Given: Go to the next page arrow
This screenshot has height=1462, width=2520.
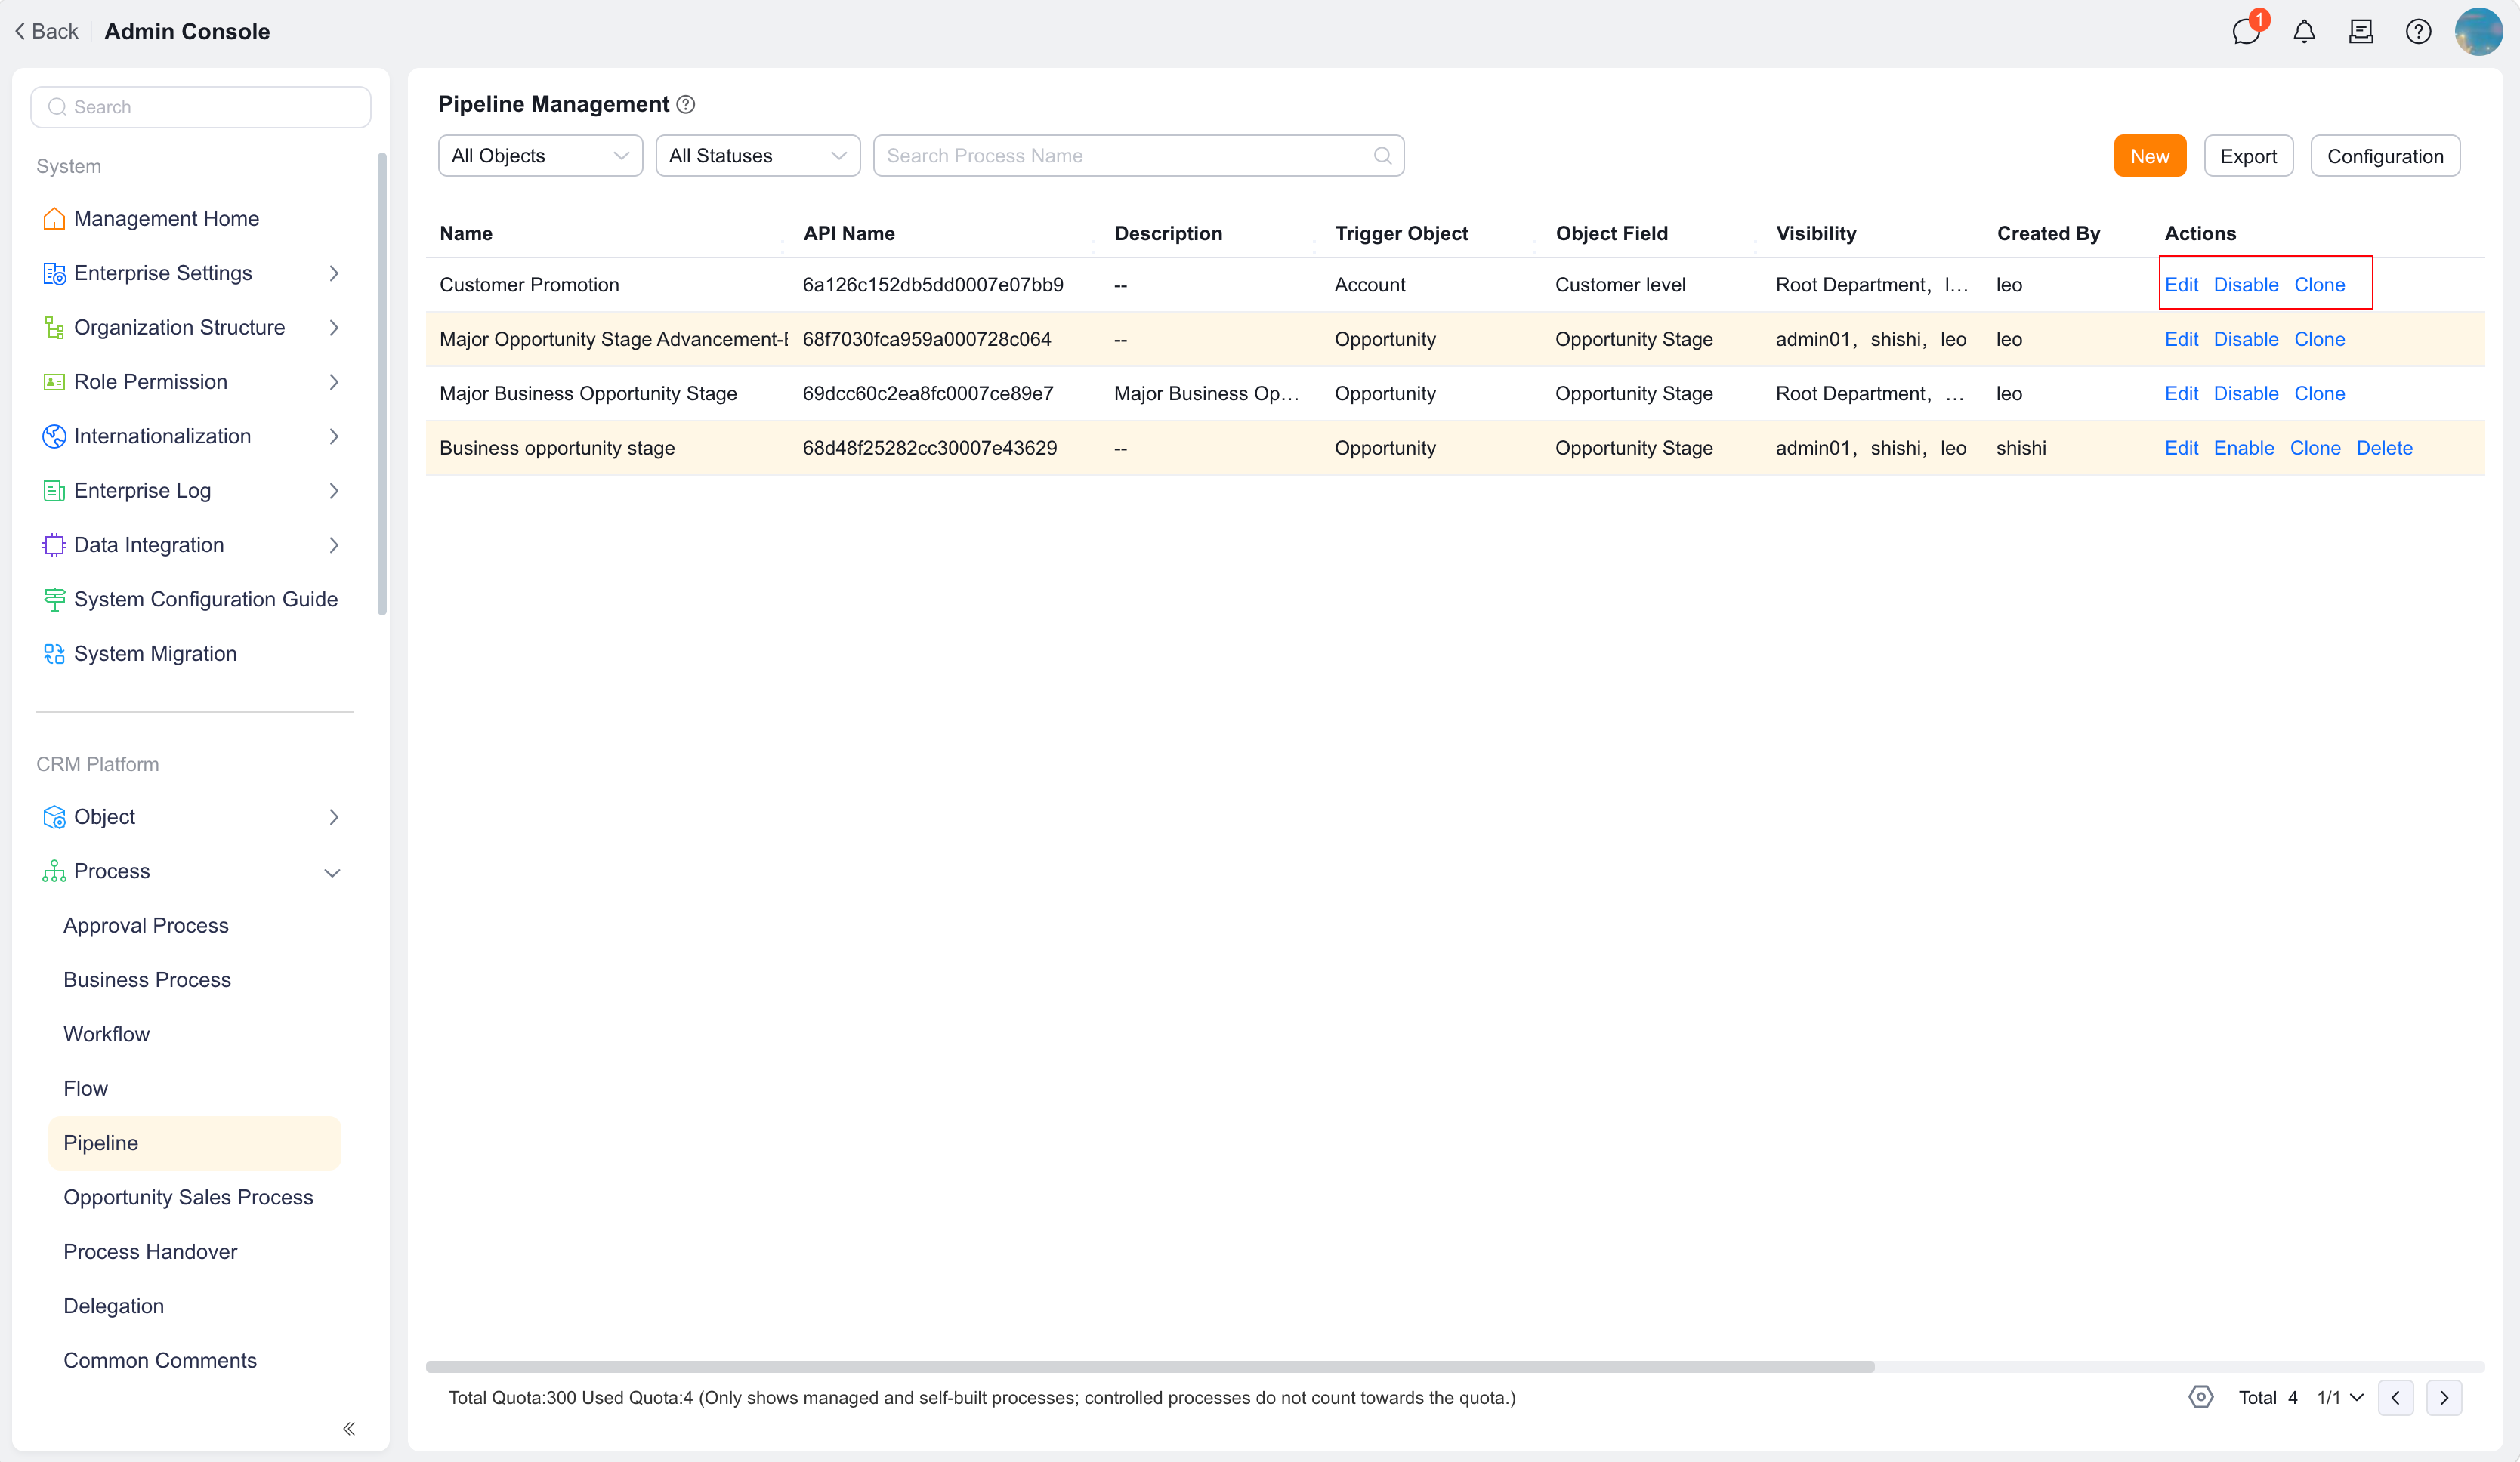Looking at the screenshot, I should click(2444, 1397).
